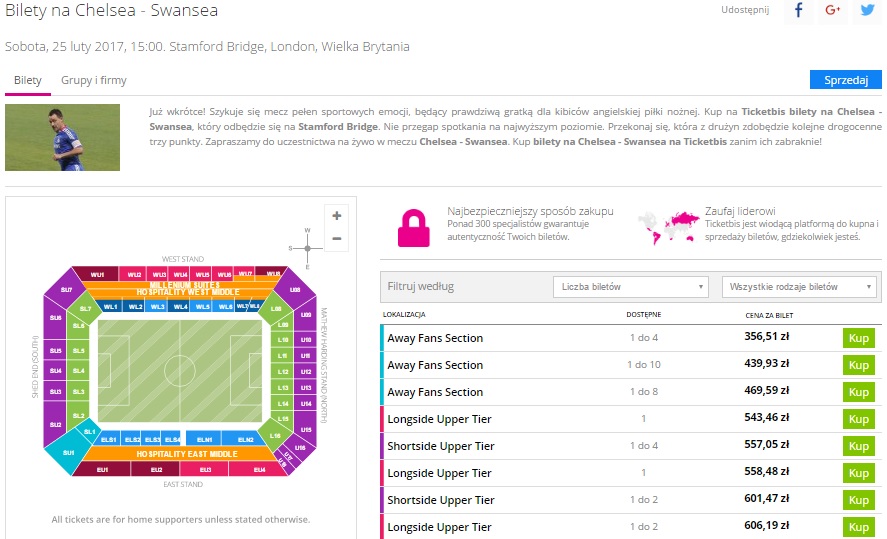887x539 pixels.
Task: Zoom out of the stadium map
Action: coord(337,238)
